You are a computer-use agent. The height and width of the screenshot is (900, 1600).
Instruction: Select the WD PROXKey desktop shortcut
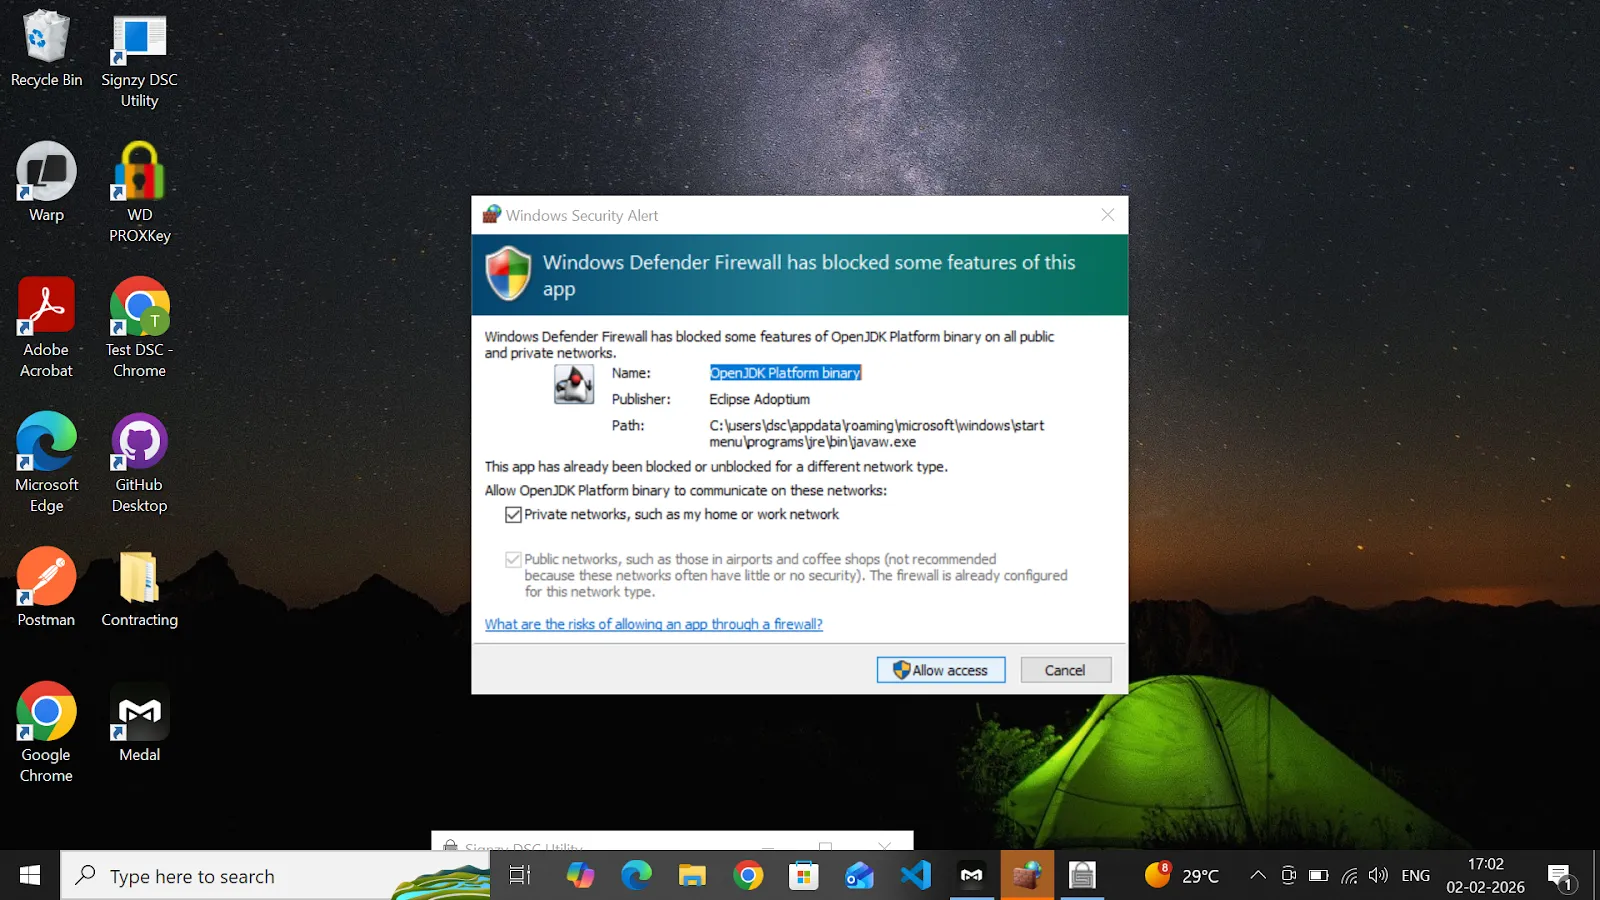click(139, 193)
